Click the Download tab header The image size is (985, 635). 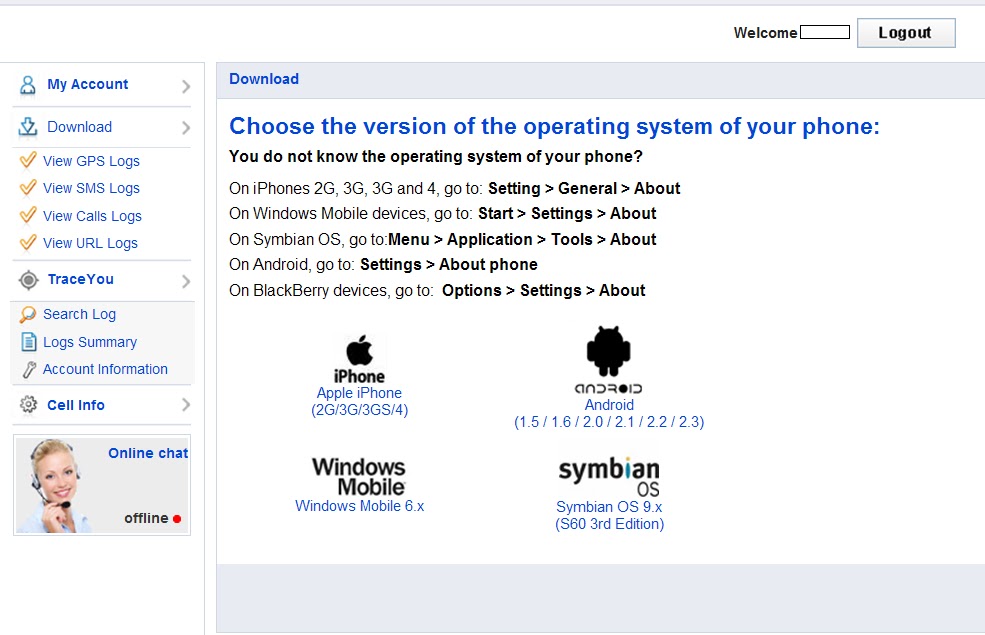pyautogui.click(x=264, y=79)
